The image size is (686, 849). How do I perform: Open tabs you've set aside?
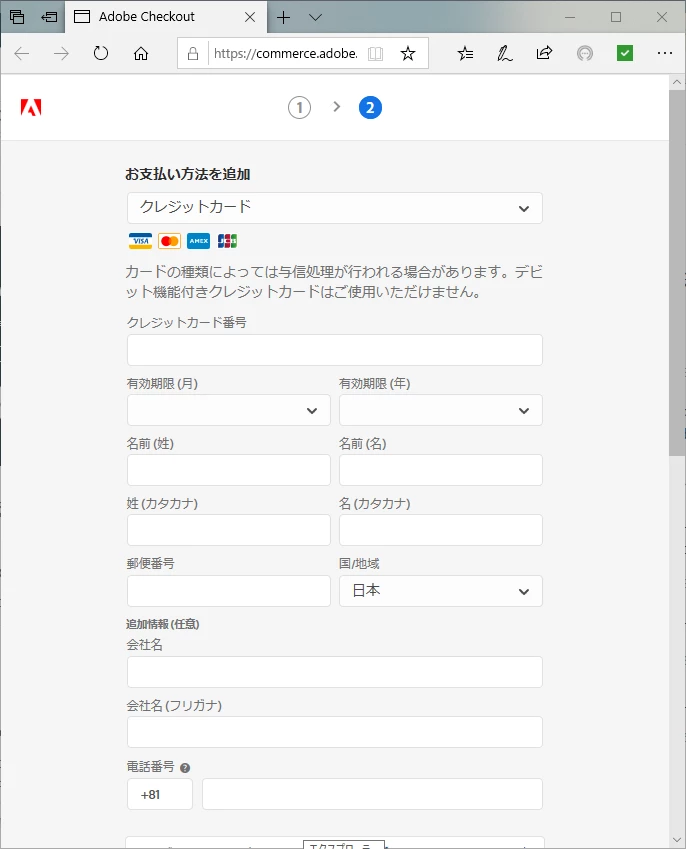(x=17, y=17)
